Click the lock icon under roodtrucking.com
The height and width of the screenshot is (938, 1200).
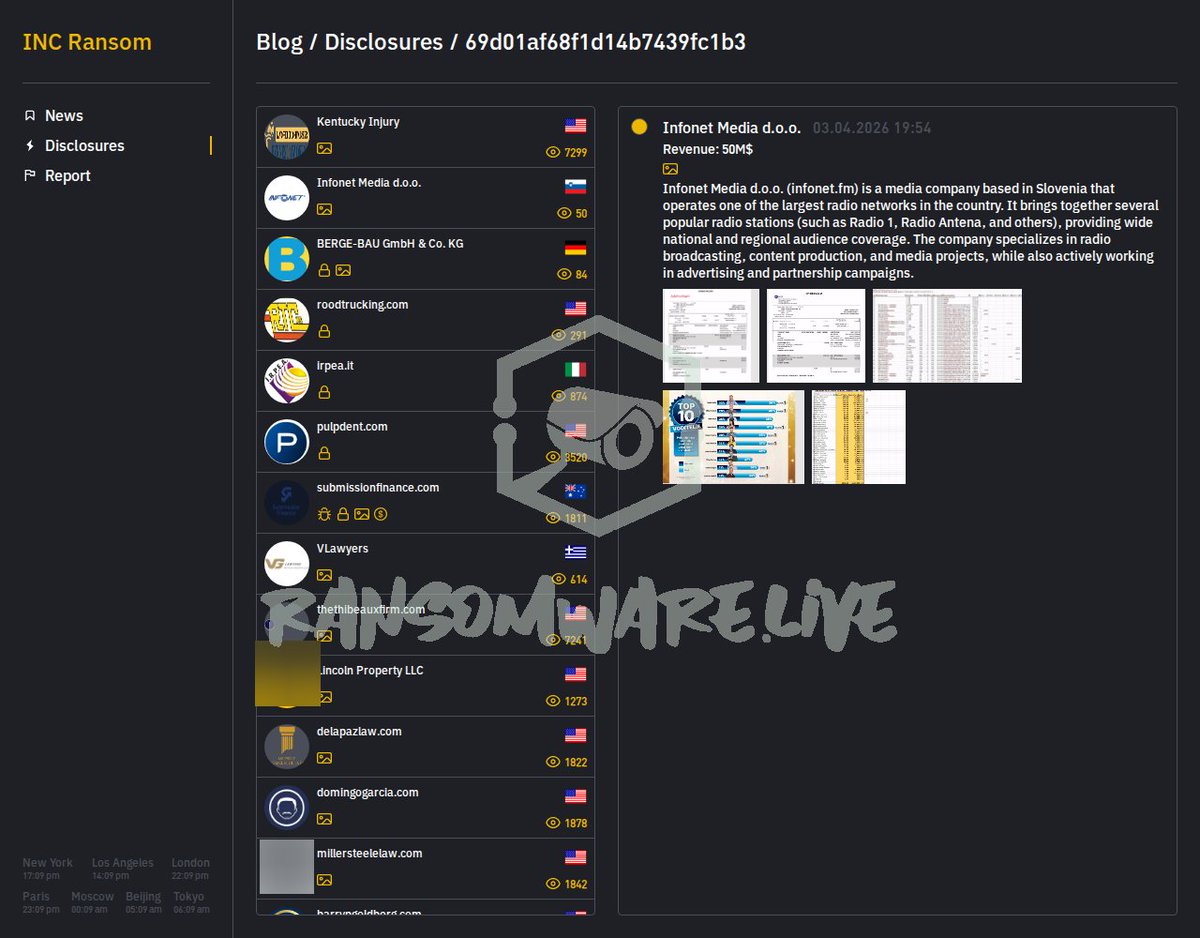click(324, 331)
